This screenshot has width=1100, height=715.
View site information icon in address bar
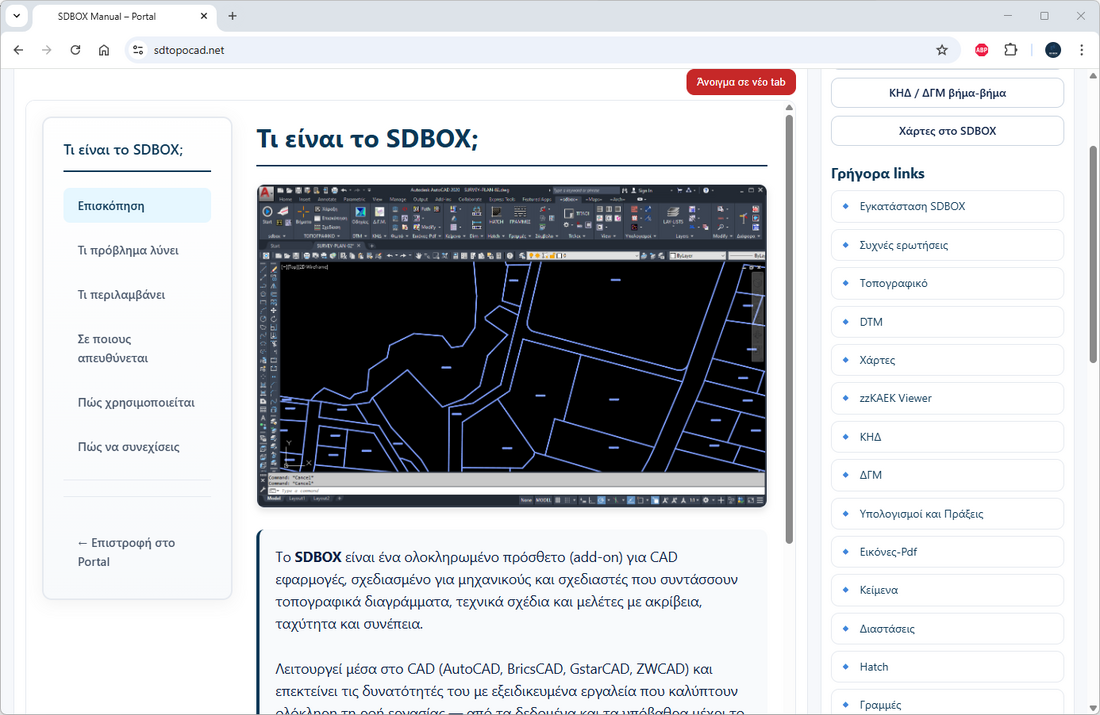coord(138,50)
